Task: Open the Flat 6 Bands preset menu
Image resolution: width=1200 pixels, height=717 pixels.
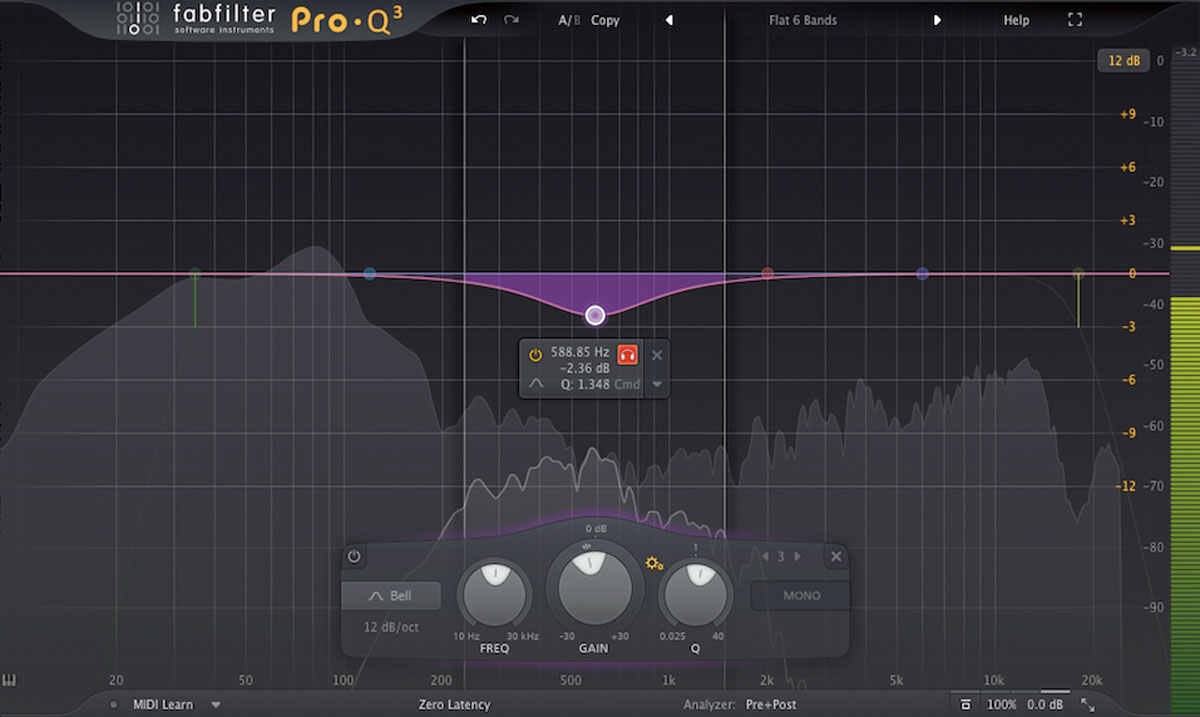Action: coord(803,20)
